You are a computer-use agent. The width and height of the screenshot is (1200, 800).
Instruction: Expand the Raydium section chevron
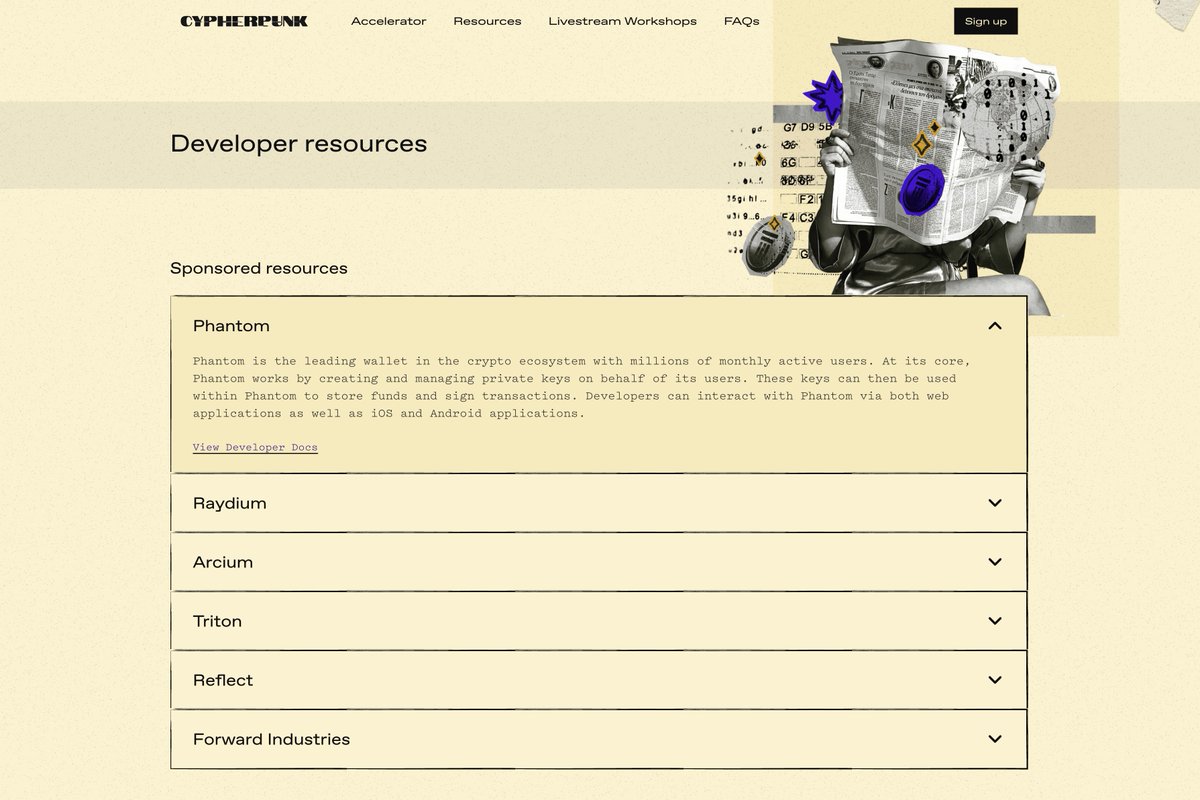(x=994, y=503)
